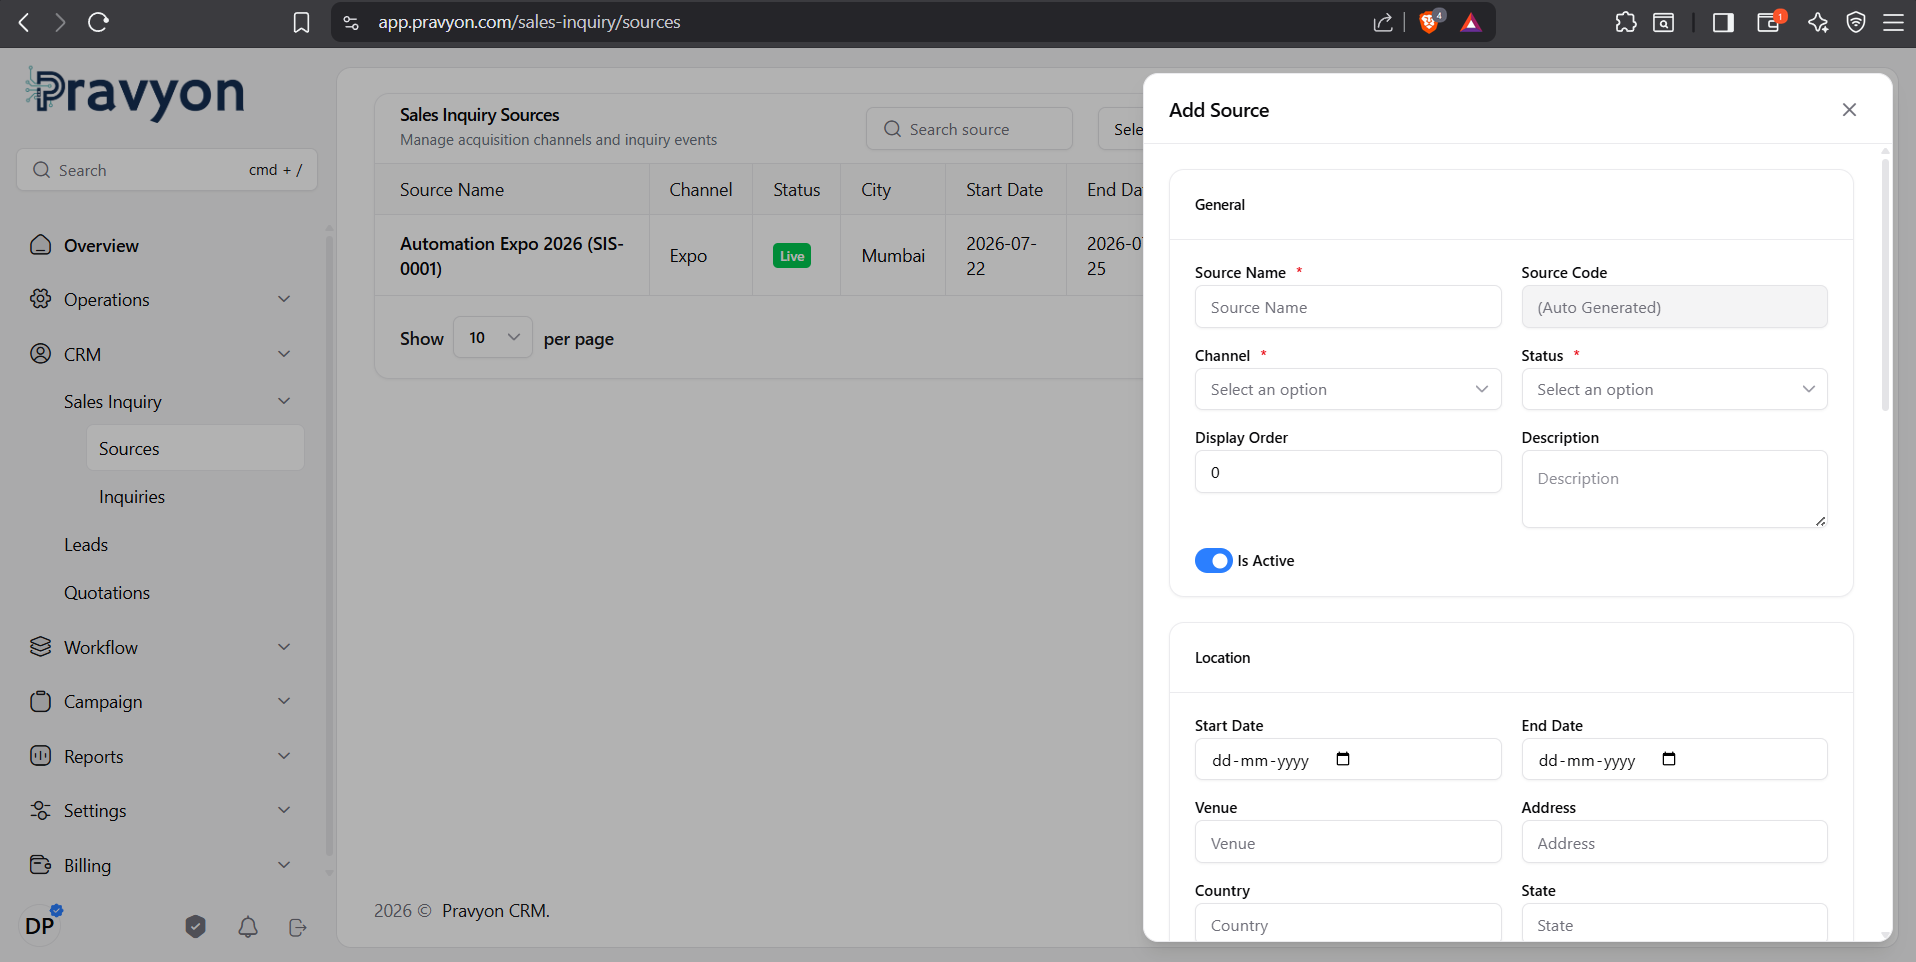Image resolution: width=1916 pixels, height=962 pixels.
Task: Expand the Operations menu chevron
Action: [284, 299]
